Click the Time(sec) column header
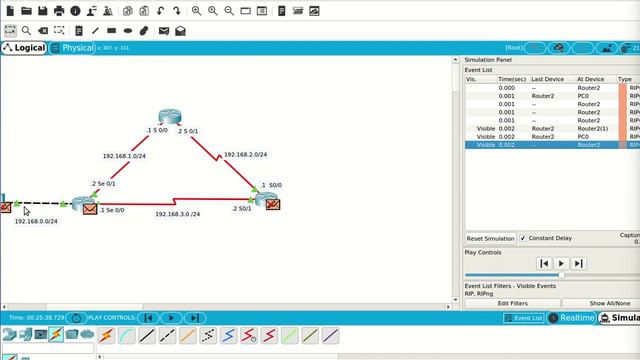Image resolution: width=640 pixels, height=360 pixels. [x=512, y=79]
